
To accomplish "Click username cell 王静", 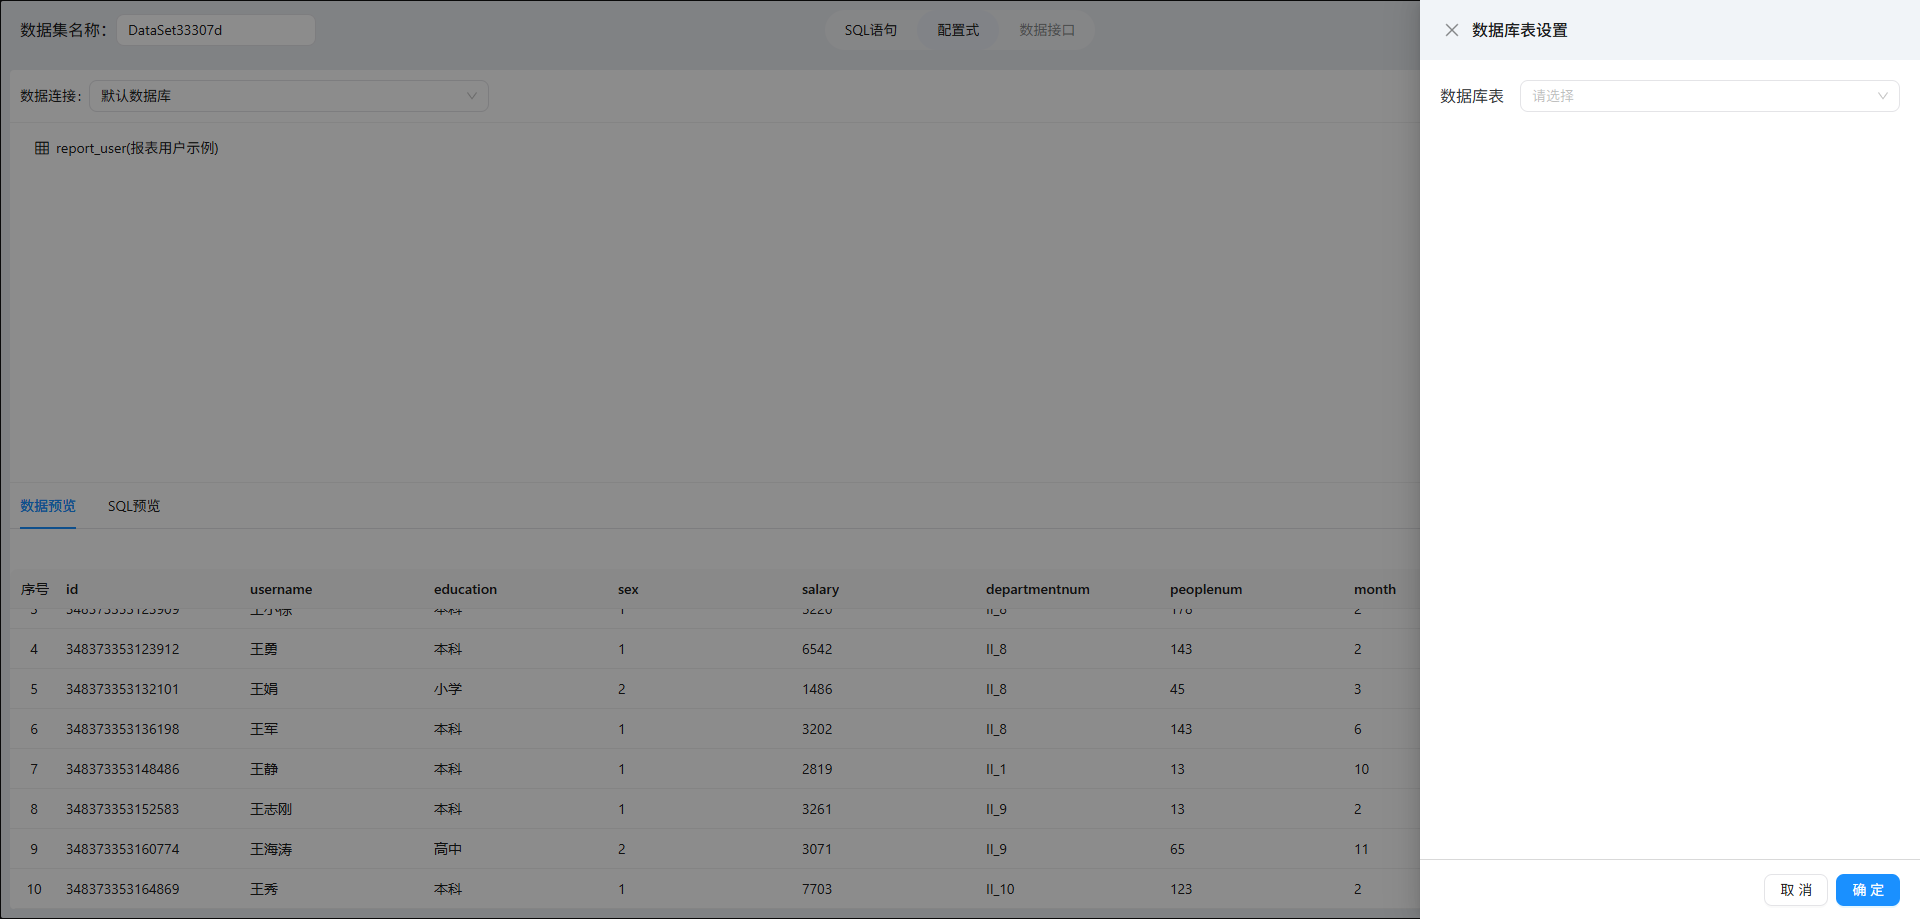I will tap(264, 769).
